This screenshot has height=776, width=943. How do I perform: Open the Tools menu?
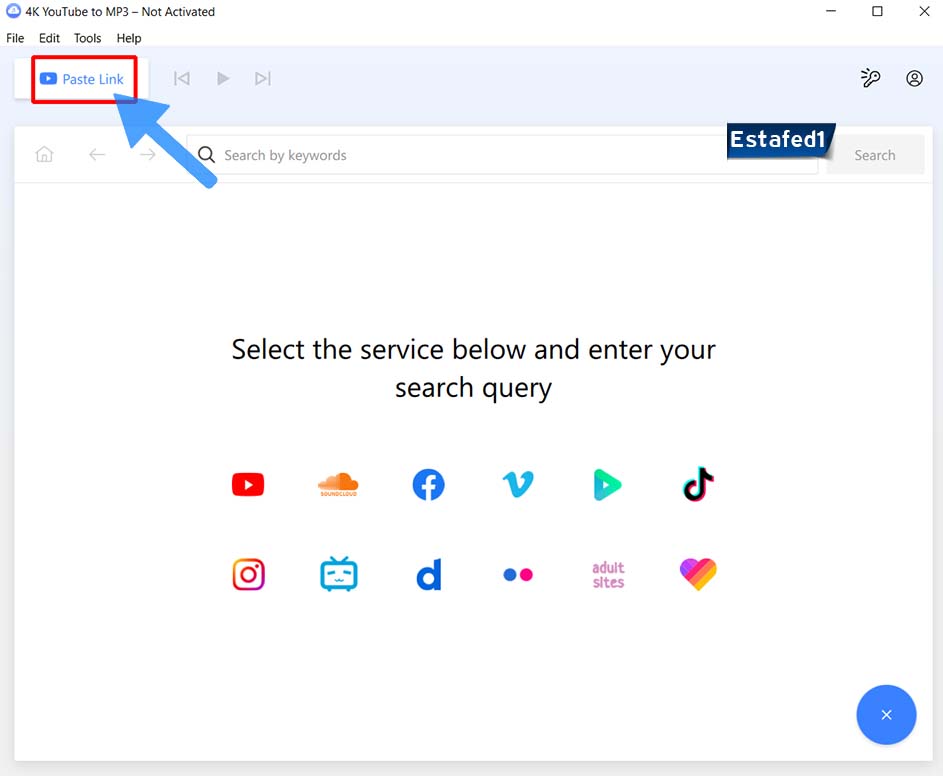pos(87,38)
